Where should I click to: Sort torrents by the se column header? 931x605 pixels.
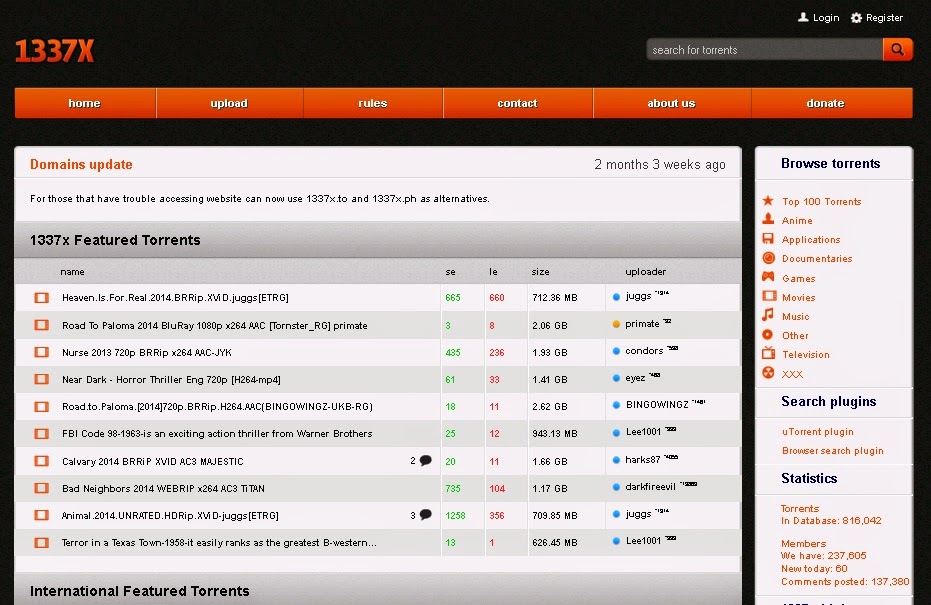[x=450, y=271]
